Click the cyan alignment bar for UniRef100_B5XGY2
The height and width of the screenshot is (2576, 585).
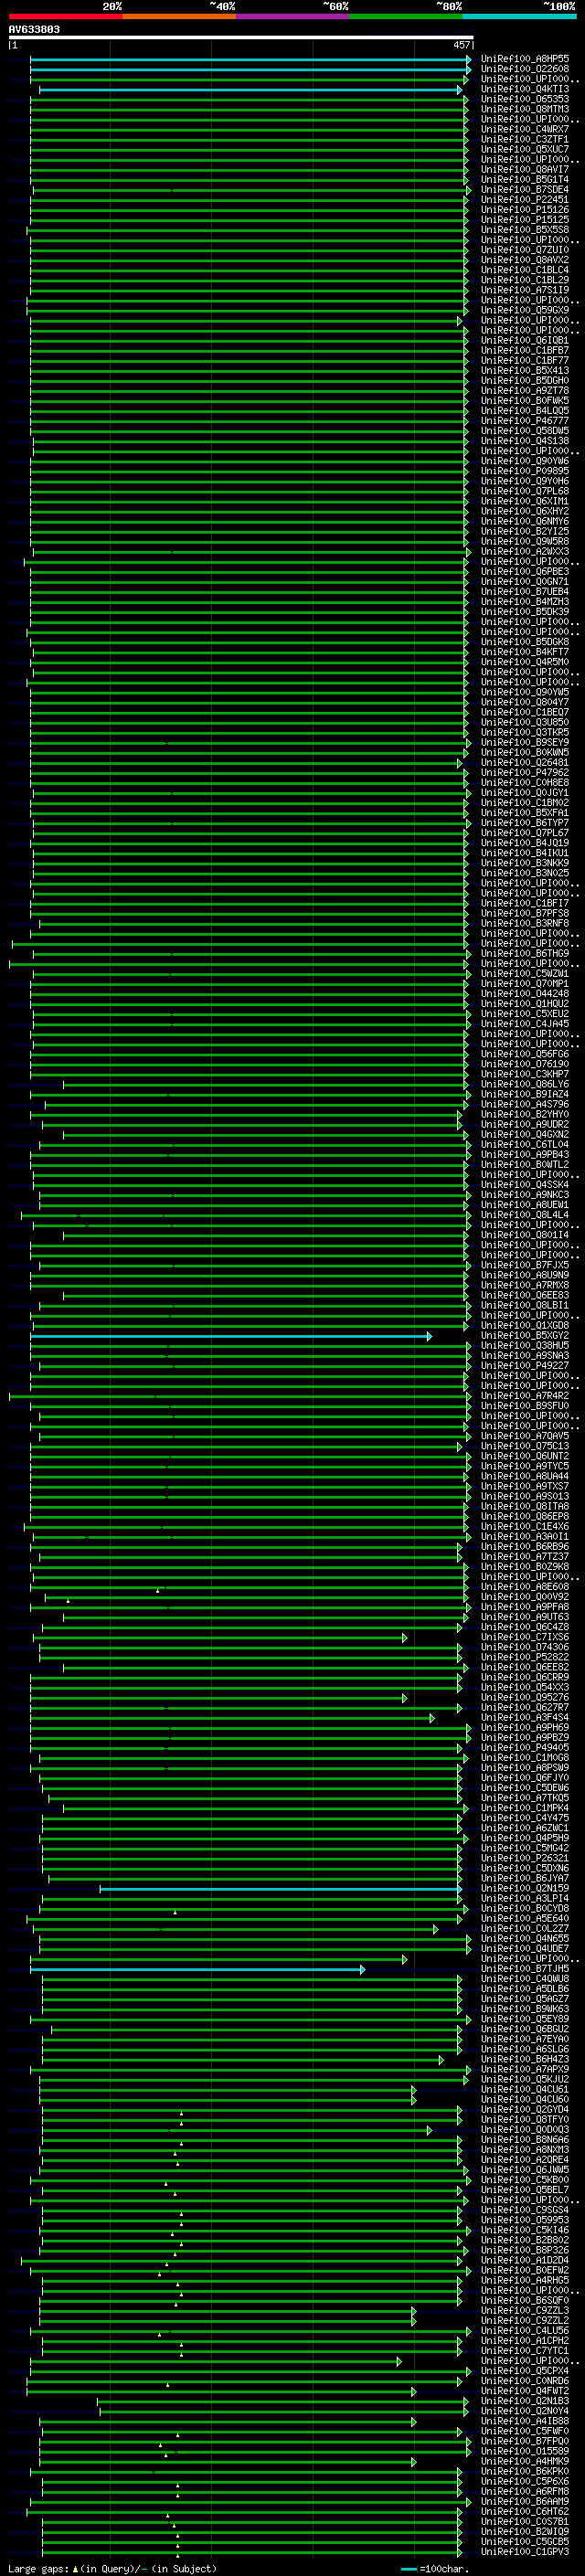pyautogui.click(x=231, y=1336)
